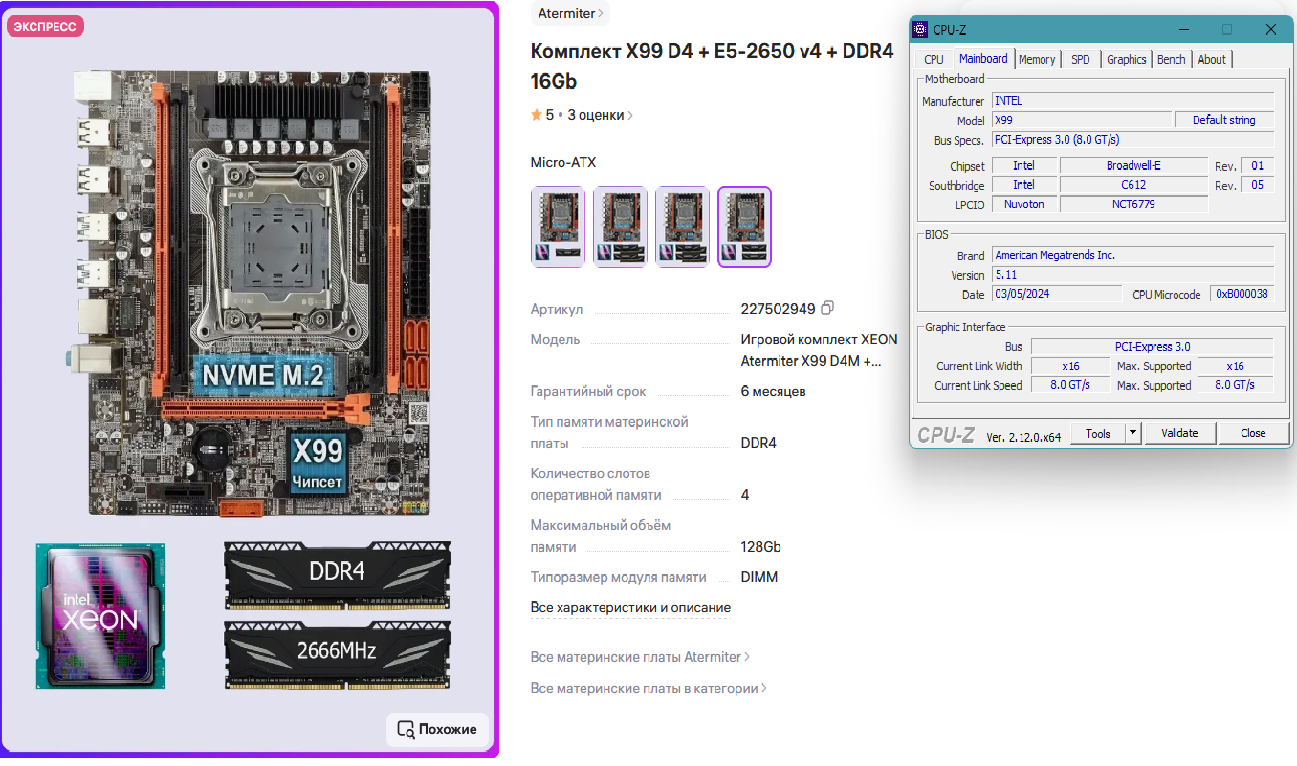Close the CPU-Z window with X

point(1271,30)
